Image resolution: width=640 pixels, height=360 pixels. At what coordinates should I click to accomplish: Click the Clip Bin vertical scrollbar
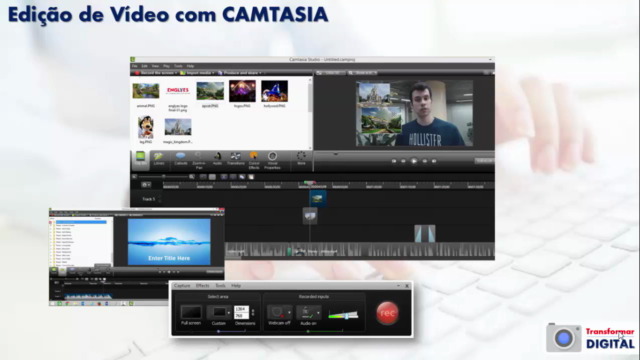[x=311, y=98]
